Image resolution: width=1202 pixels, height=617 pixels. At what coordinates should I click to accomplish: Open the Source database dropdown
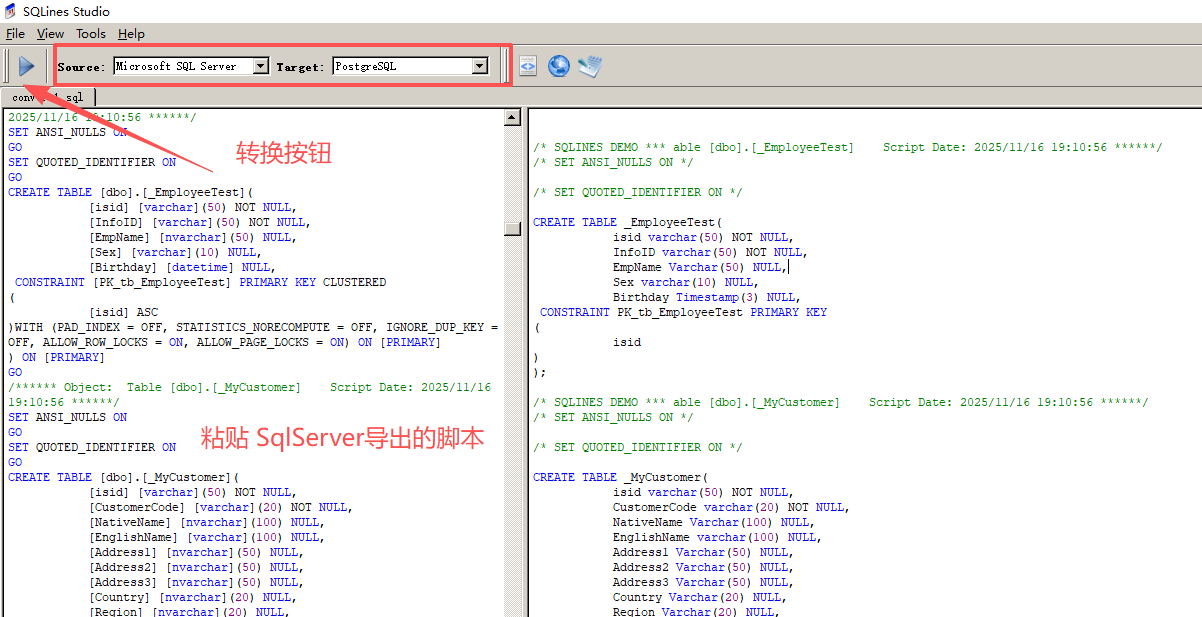pos(190,65)
